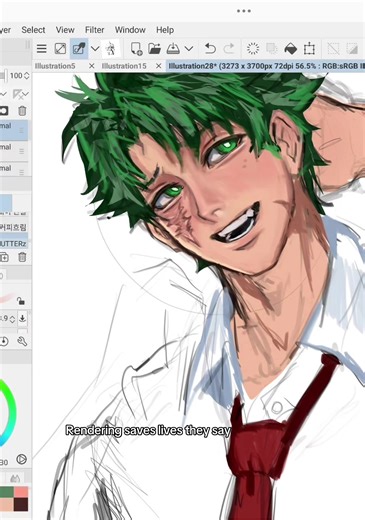Add a new sub tool icon
Screen dimensions: 365x520
click(4, 257)
